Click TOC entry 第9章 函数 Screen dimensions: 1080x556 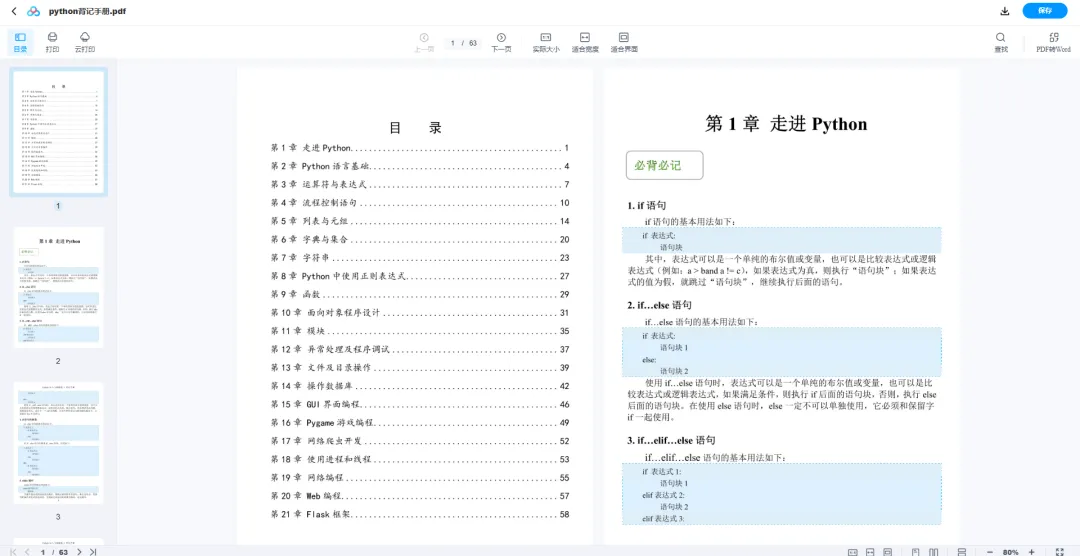pos(420,294)
